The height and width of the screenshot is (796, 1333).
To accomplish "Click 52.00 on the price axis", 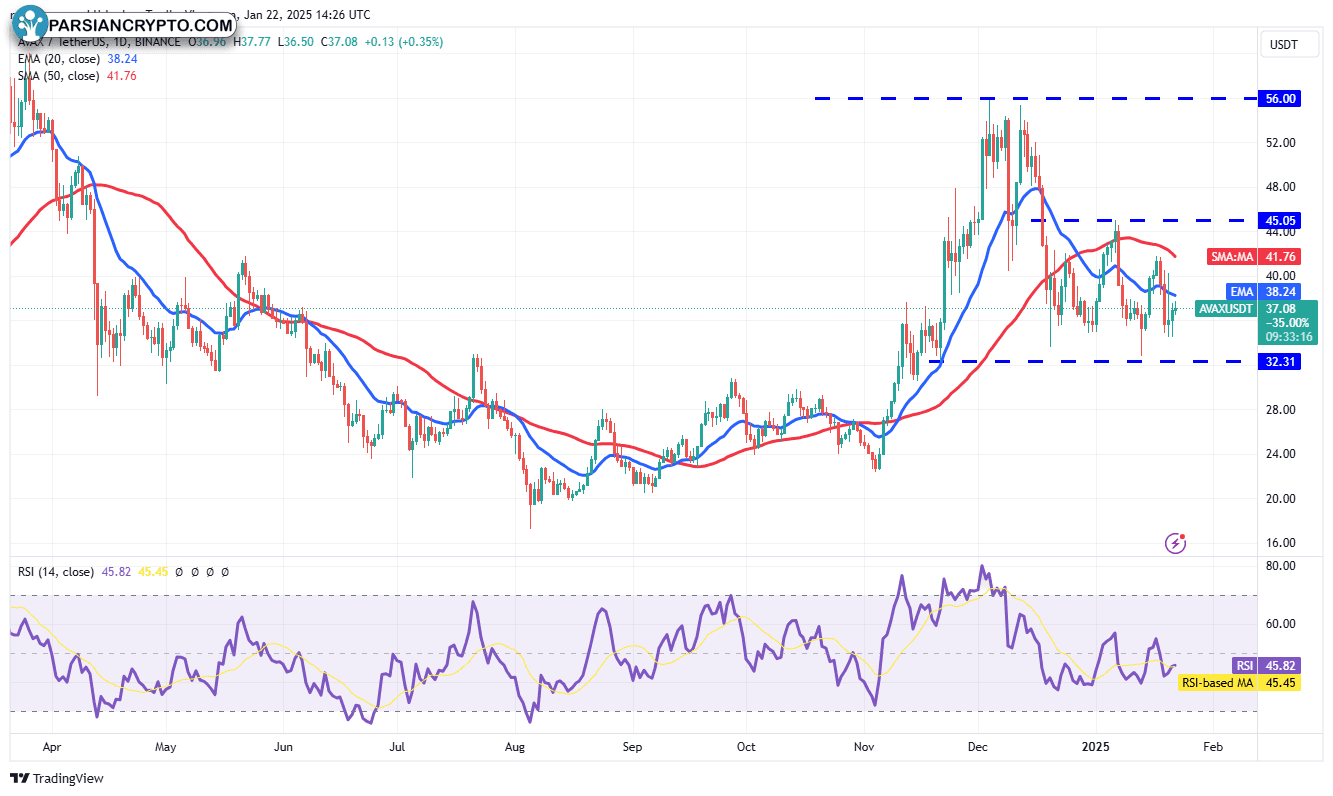I will pyautogui.click(x=1281, y=143).
